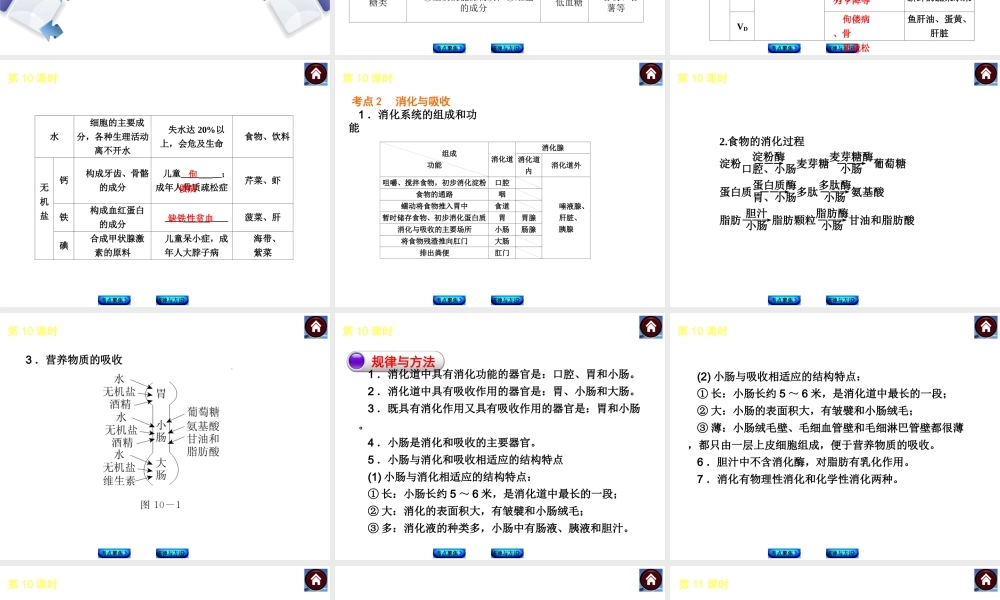Click the 第11课时 slide label
1000x600 pixels.
coord(702,584)
